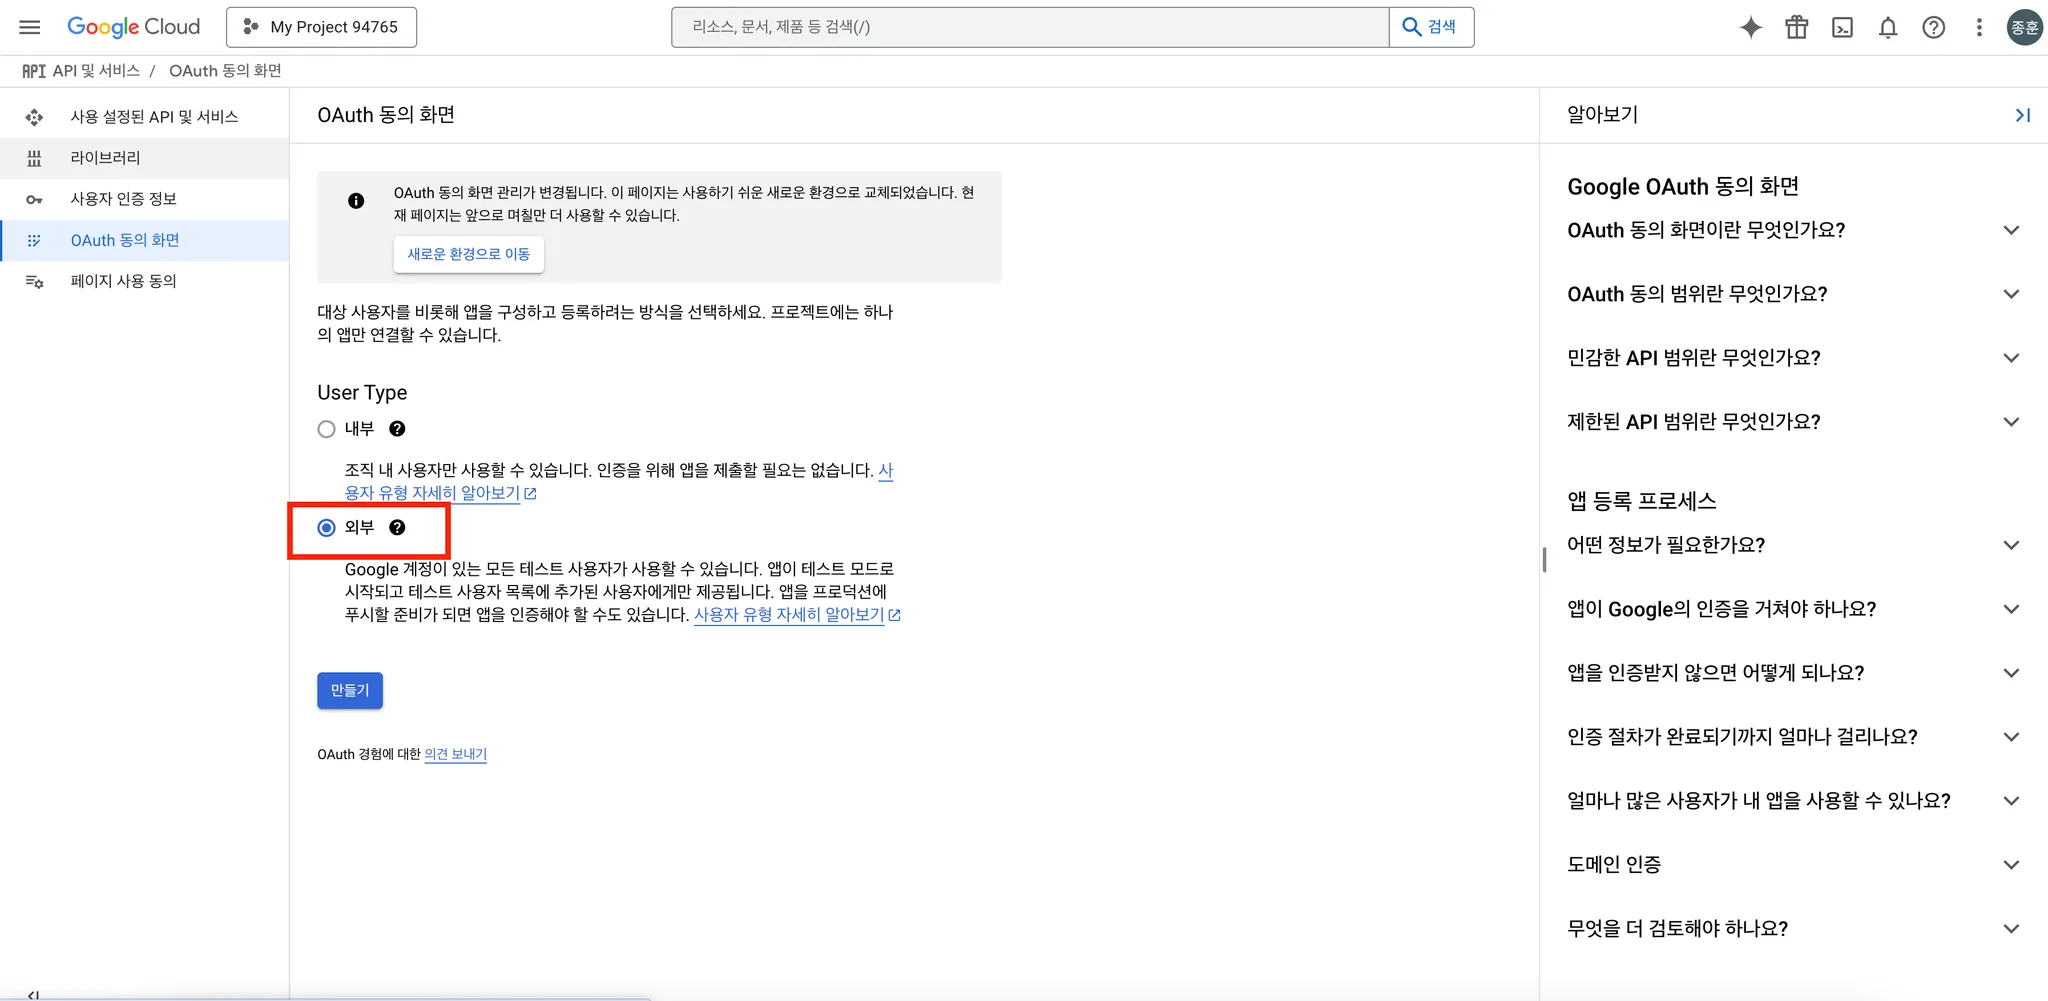Click the 검색 search button

1431,27
